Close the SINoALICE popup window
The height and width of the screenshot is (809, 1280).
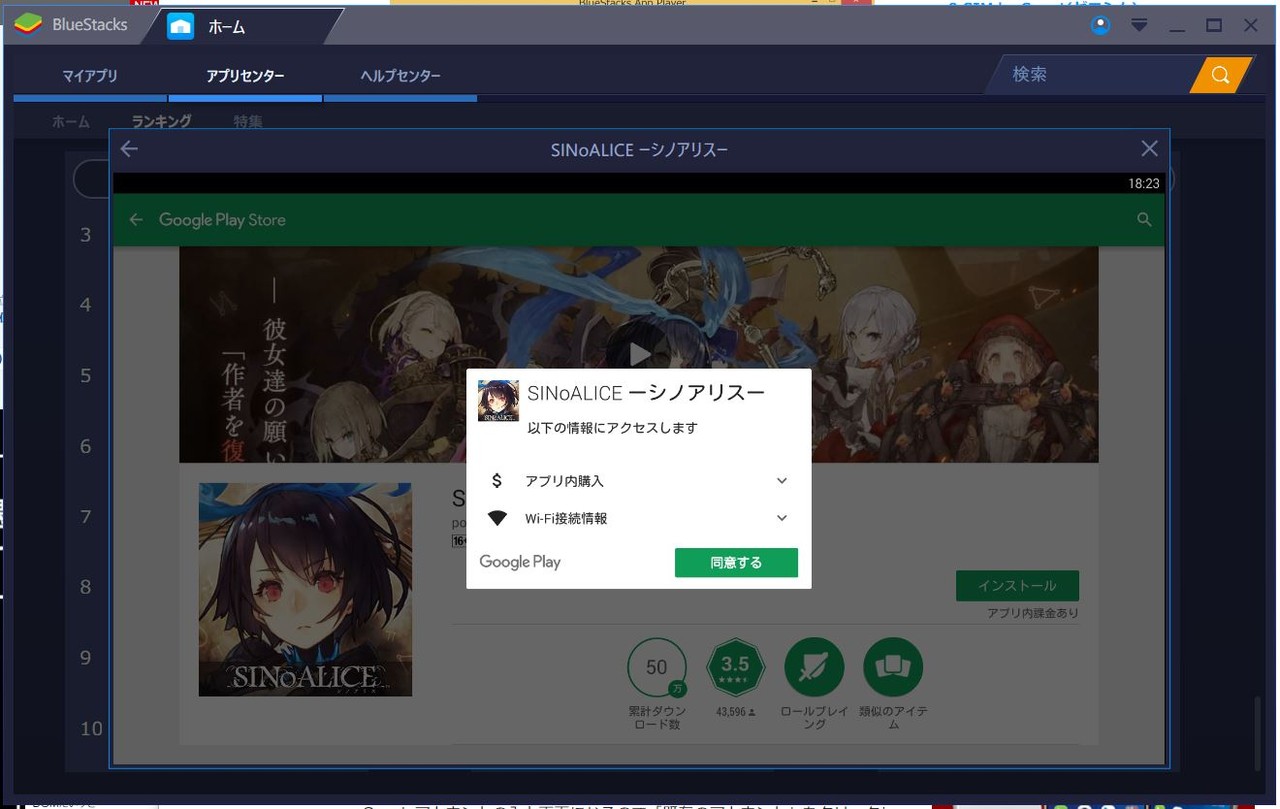tap(1150, 149)
